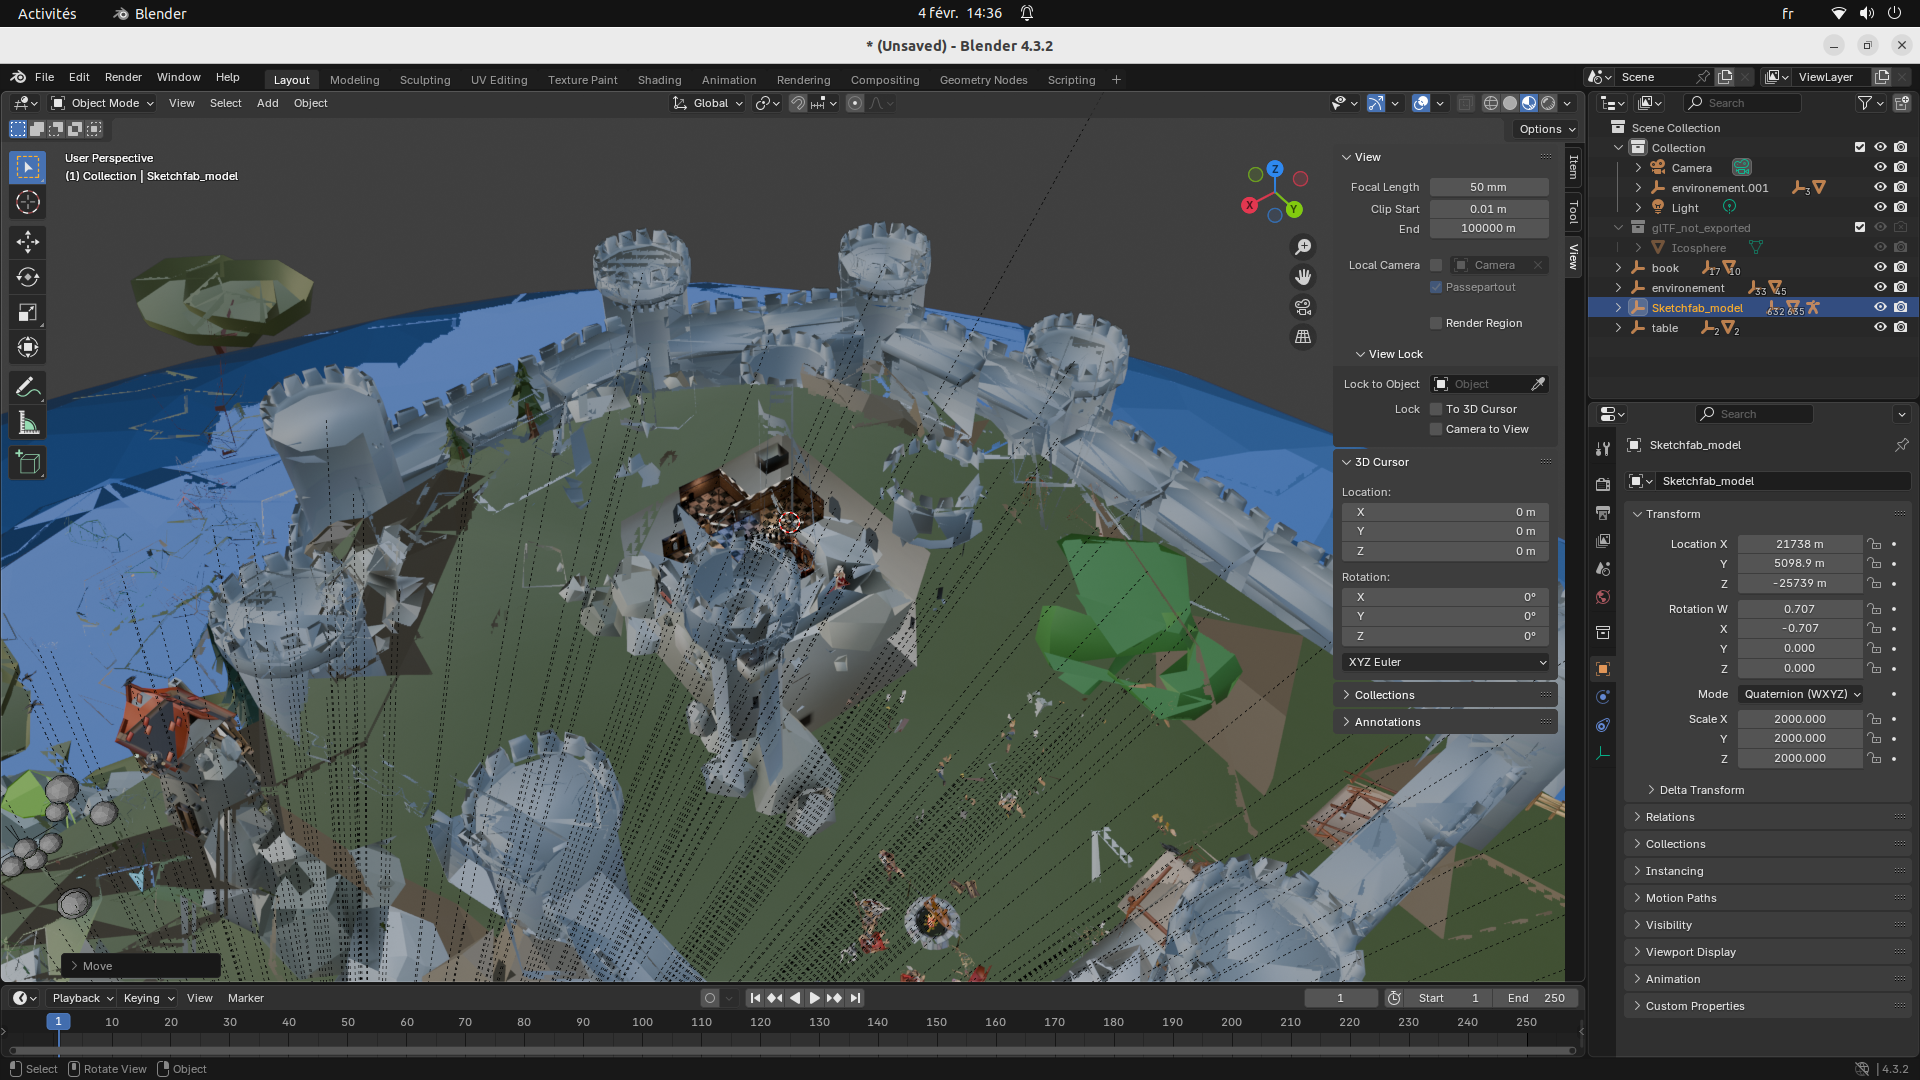Select the Measure tool
The width and height of the screenshot is (1920, 1080).
pyautogui.click(x=28, y=423)
